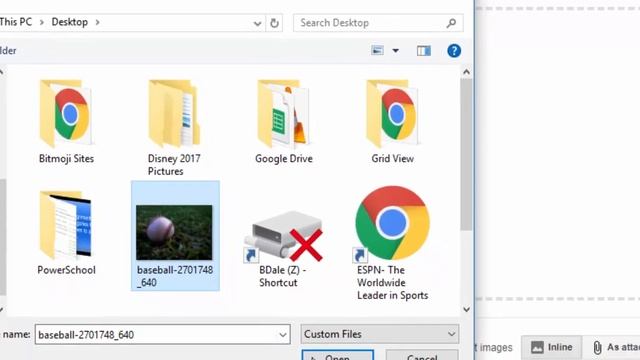
Task: Click the PowerSchool folder name label
Action: click(x=66, y=270)
